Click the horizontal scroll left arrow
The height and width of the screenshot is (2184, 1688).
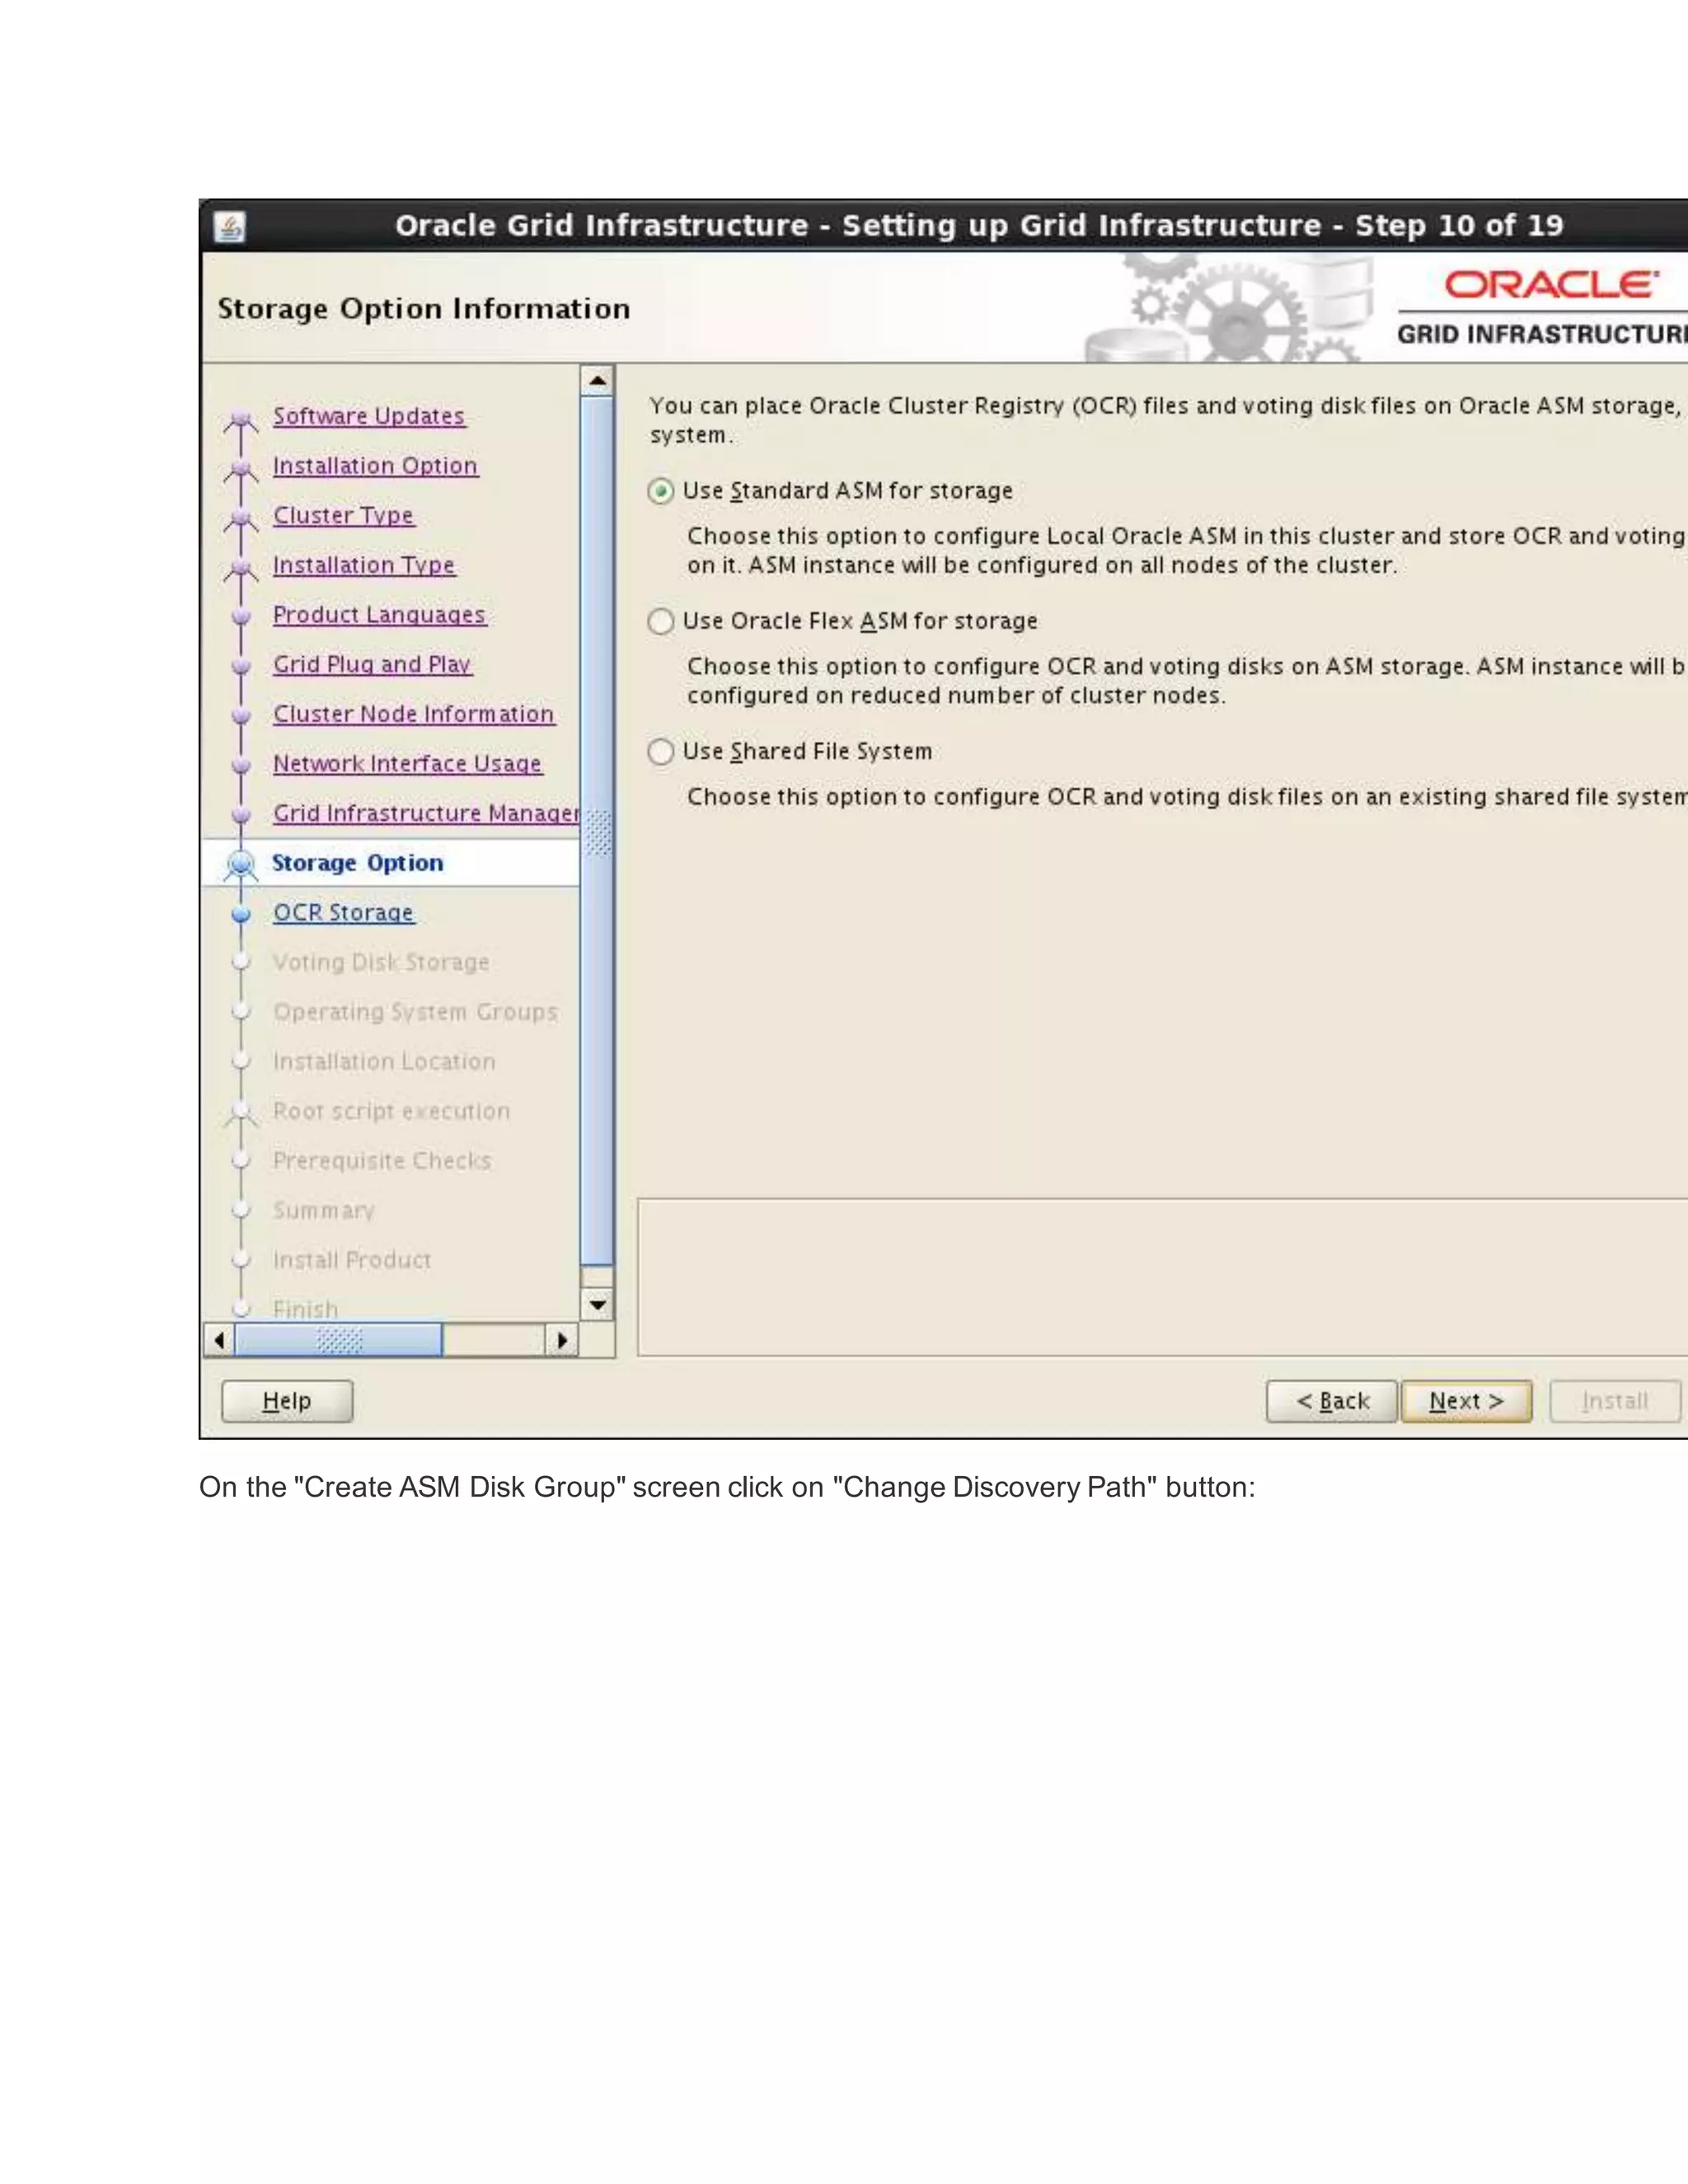pyautogui.click(x=219, y=1340)
